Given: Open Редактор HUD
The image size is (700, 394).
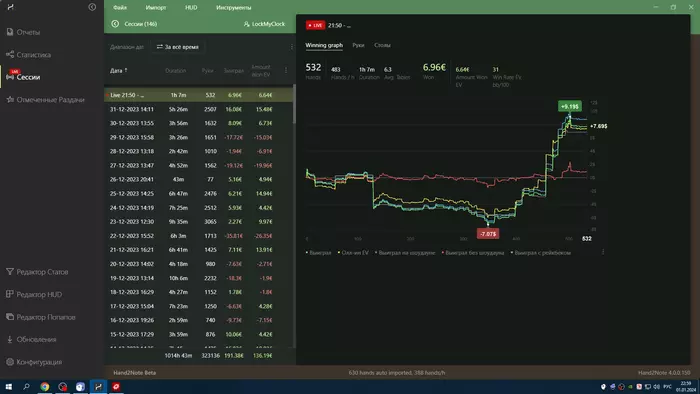Looking at the screenshot, I should coord(34,294).
